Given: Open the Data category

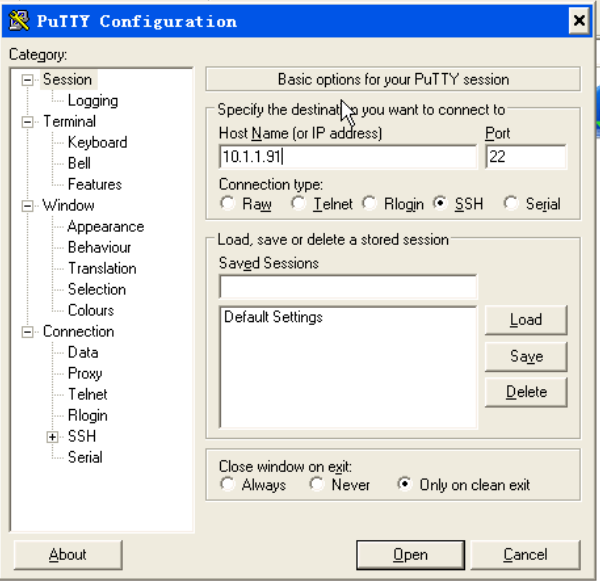Looking at the screenshot, I should point(83,352).
